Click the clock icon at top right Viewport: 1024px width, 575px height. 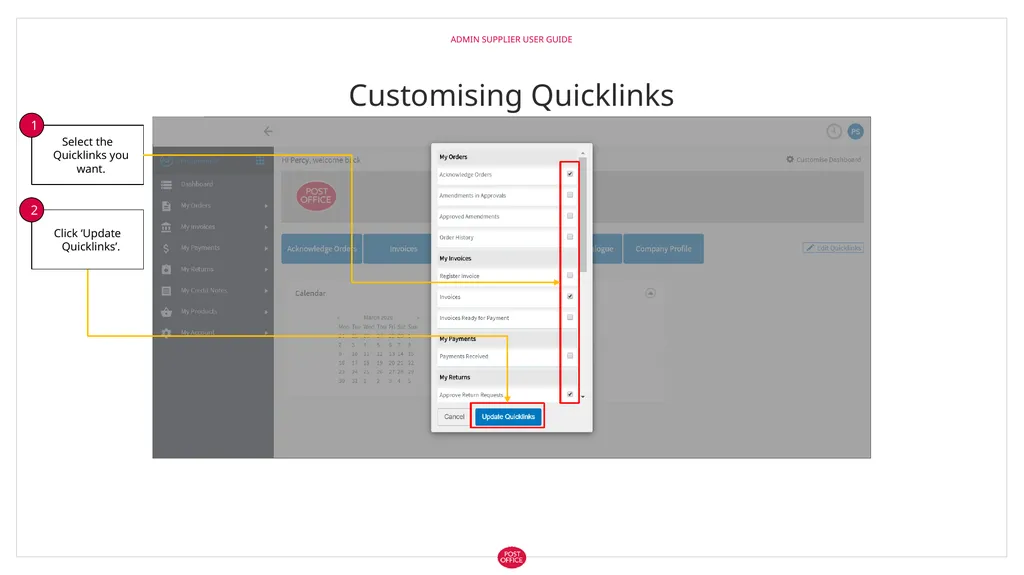[834, 131]
